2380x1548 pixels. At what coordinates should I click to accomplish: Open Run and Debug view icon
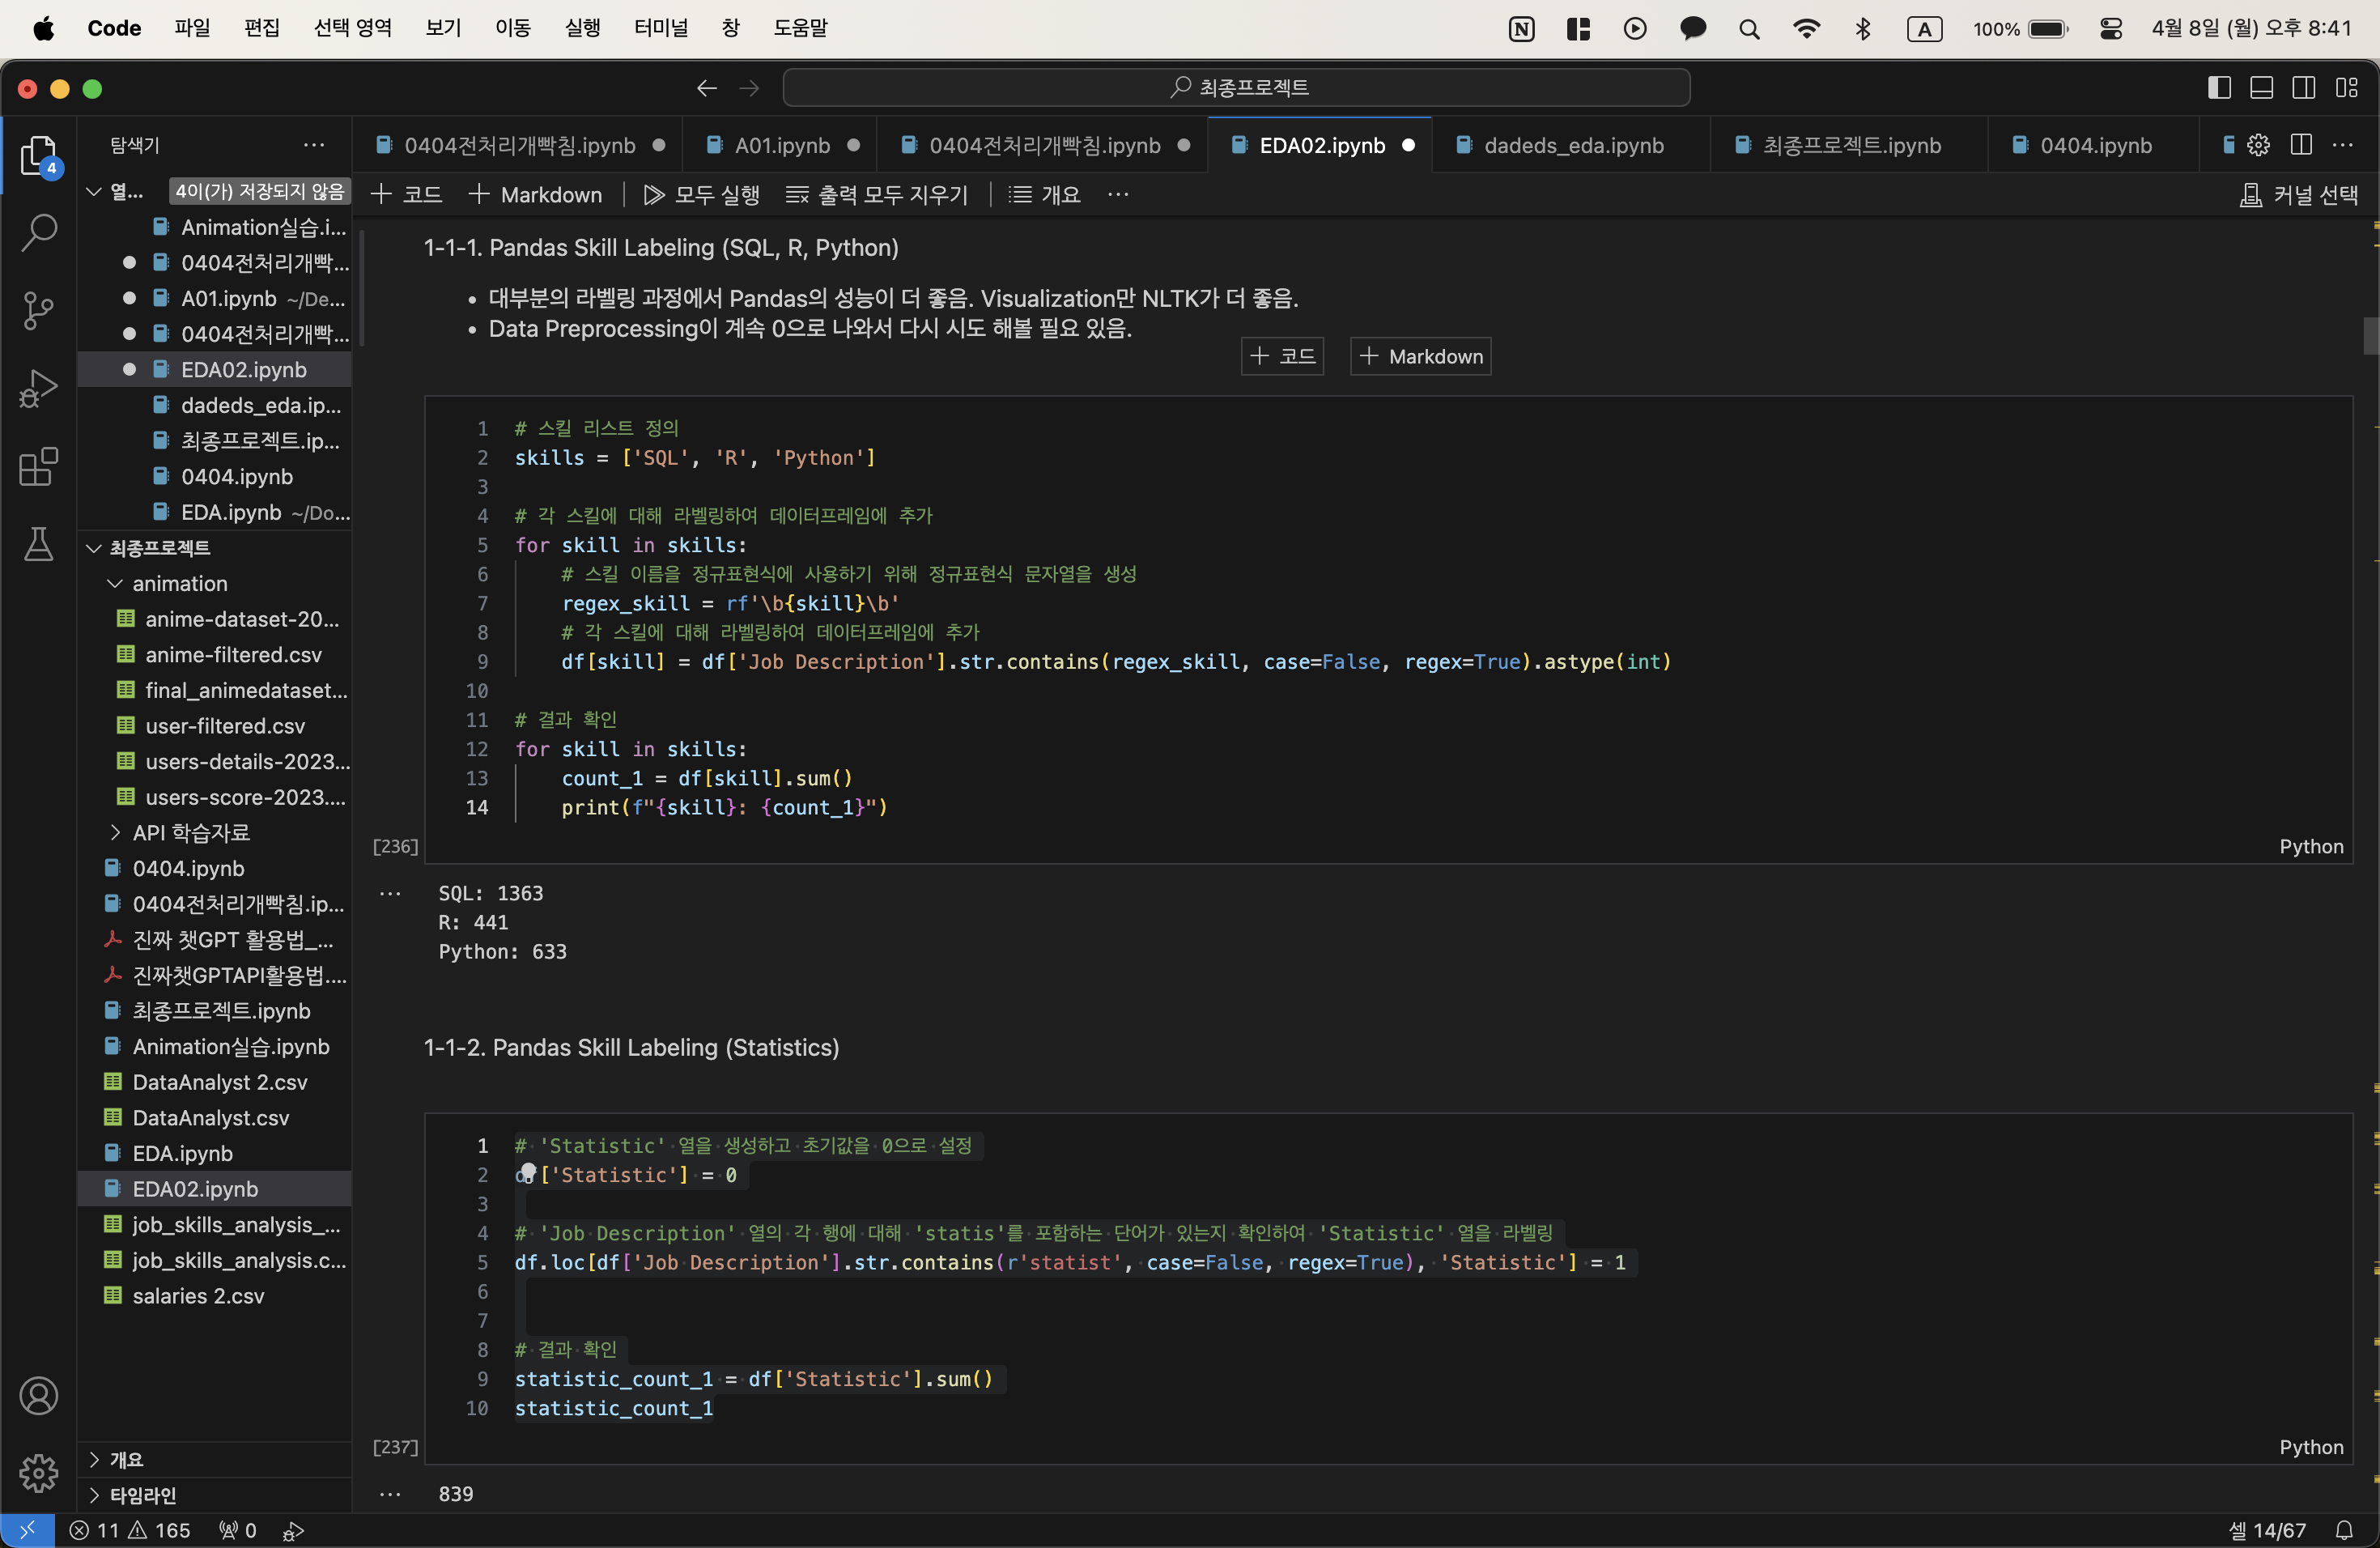pyautogui.click(x=38, y=388)
